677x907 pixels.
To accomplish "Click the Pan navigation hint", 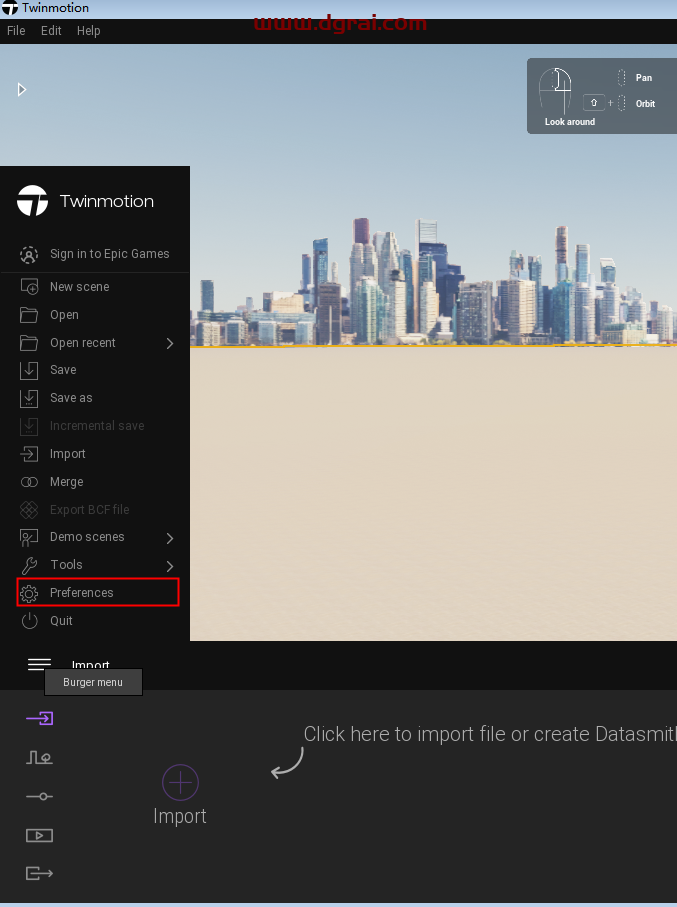I will click(x=644, y=78).
